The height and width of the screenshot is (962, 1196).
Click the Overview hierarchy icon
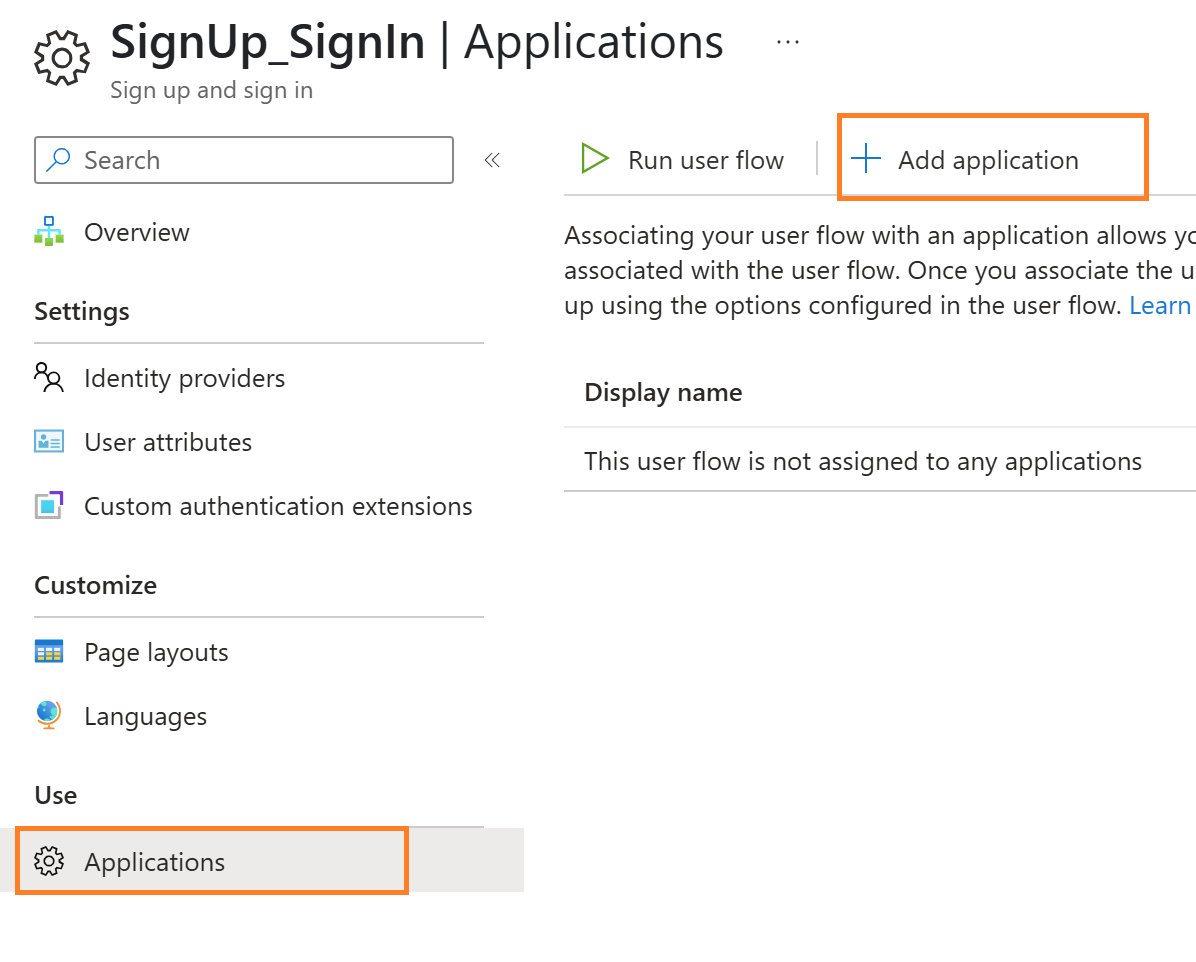coord(49,232)
